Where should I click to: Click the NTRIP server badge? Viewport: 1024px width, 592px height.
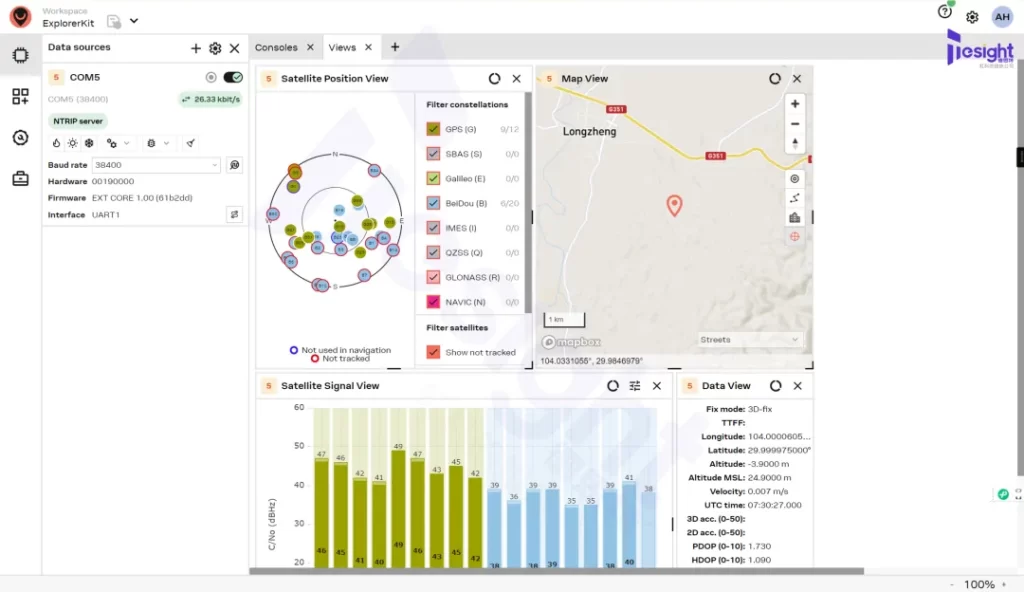[x=78, y=121]
